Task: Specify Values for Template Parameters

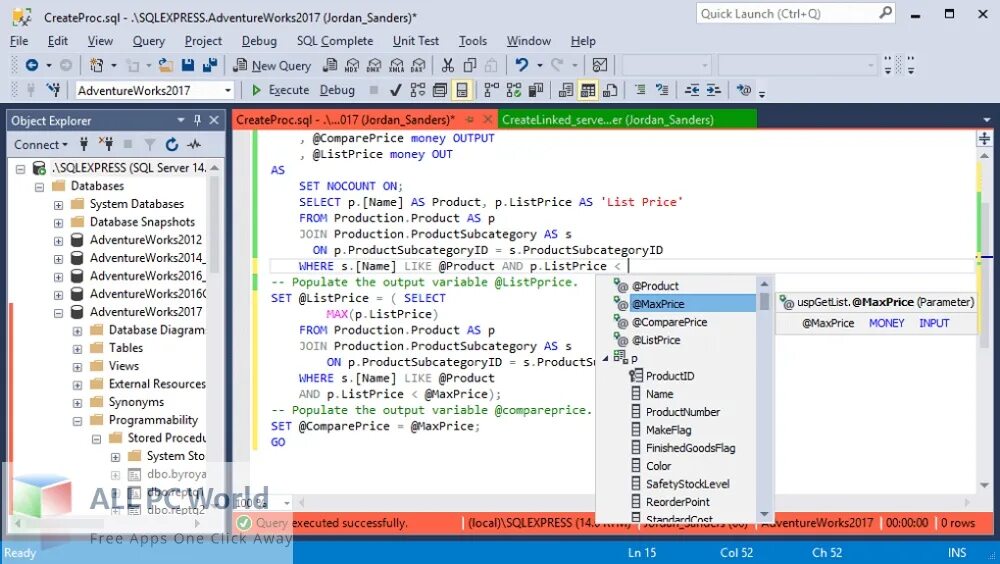Action: point(744,90)
